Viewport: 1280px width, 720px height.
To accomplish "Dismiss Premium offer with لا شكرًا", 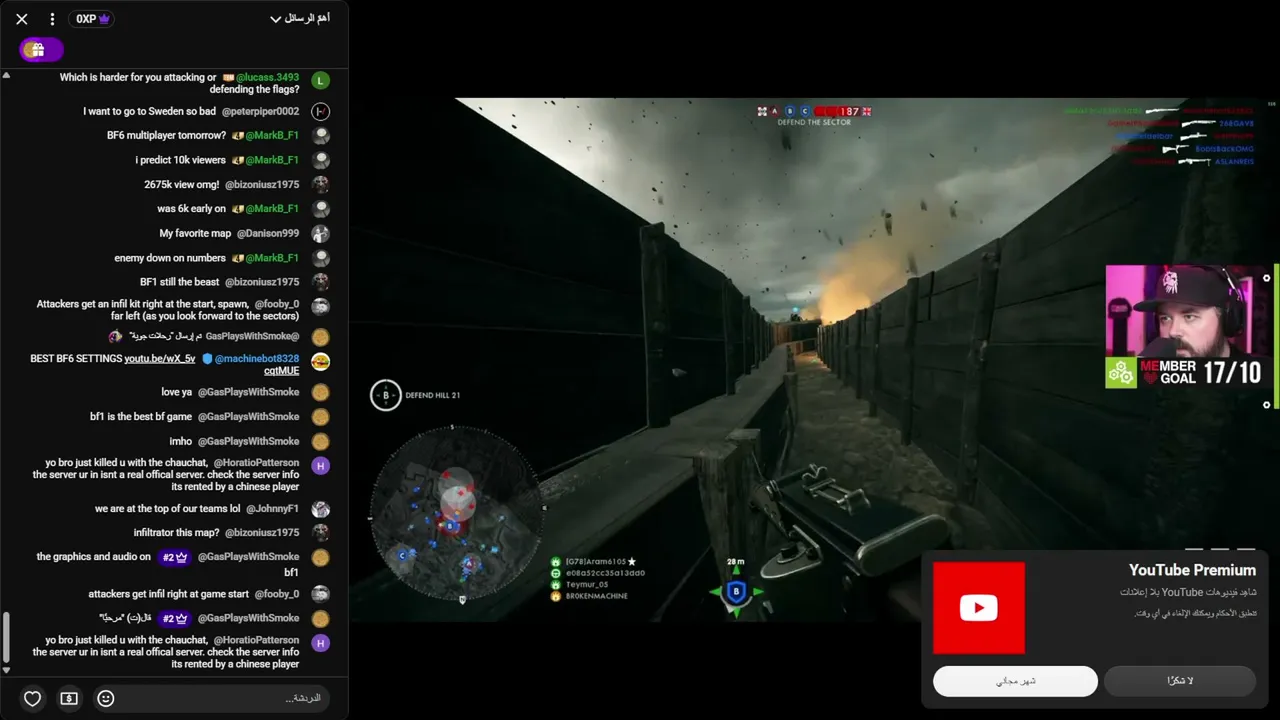I will click(1180, 681).
